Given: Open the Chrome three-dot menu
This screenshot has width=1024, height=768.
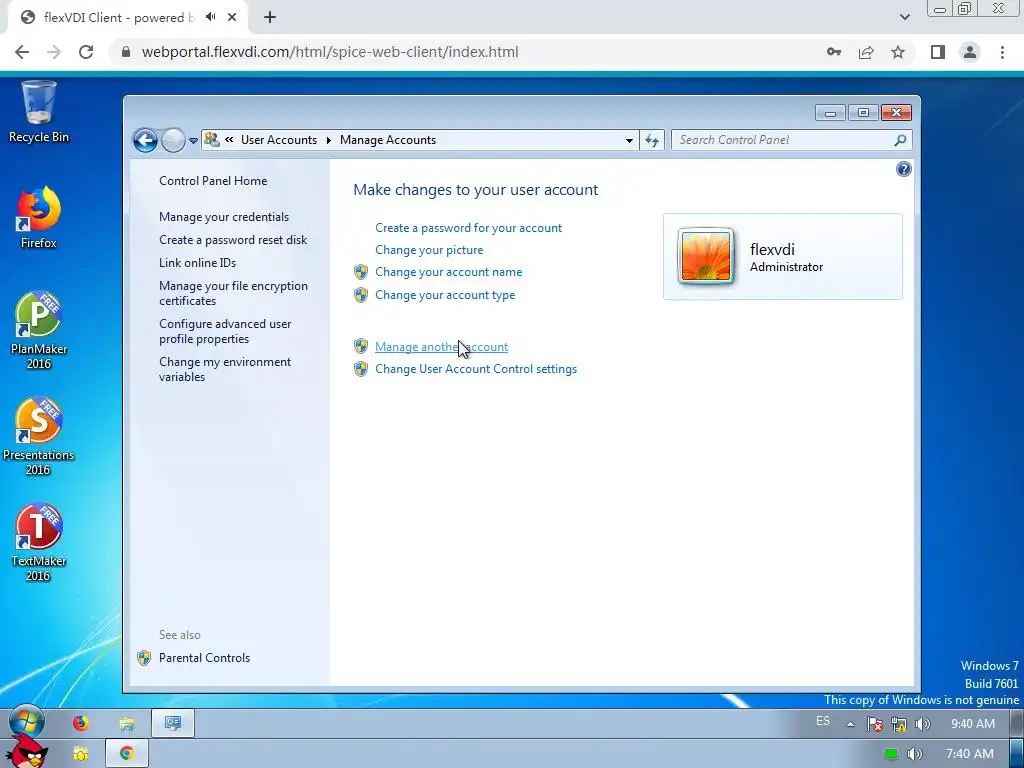Looking at the screenshot, I should click(1002, 52).
